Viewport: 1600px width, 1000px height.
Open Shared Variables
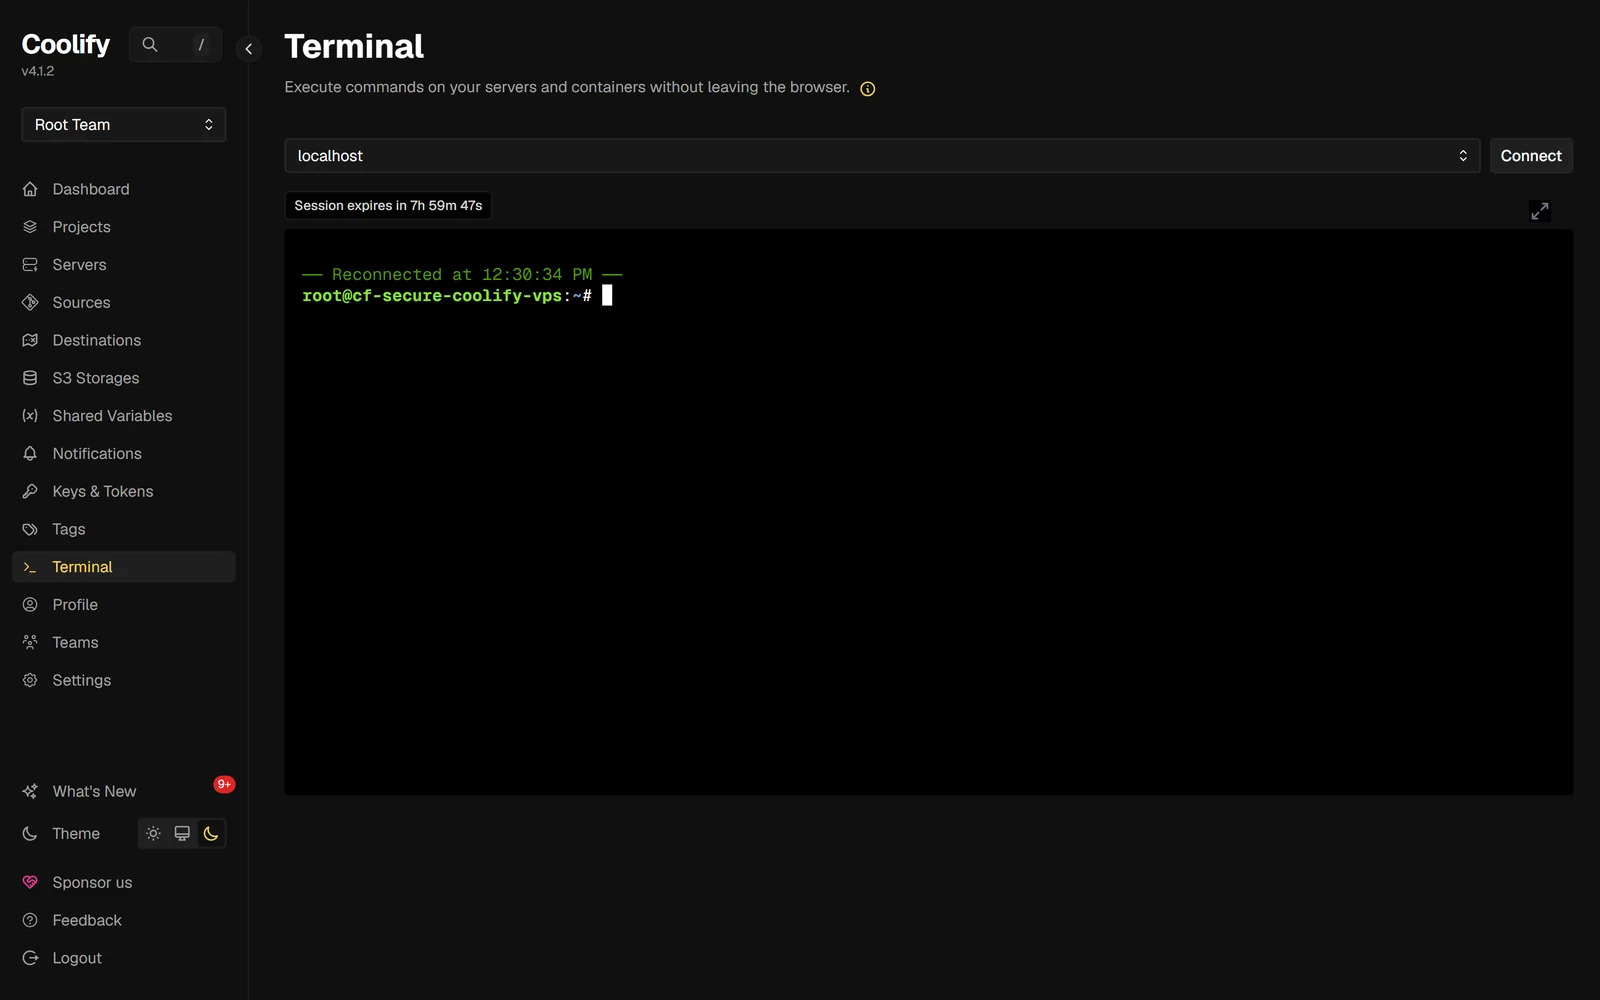click(124, 416)
